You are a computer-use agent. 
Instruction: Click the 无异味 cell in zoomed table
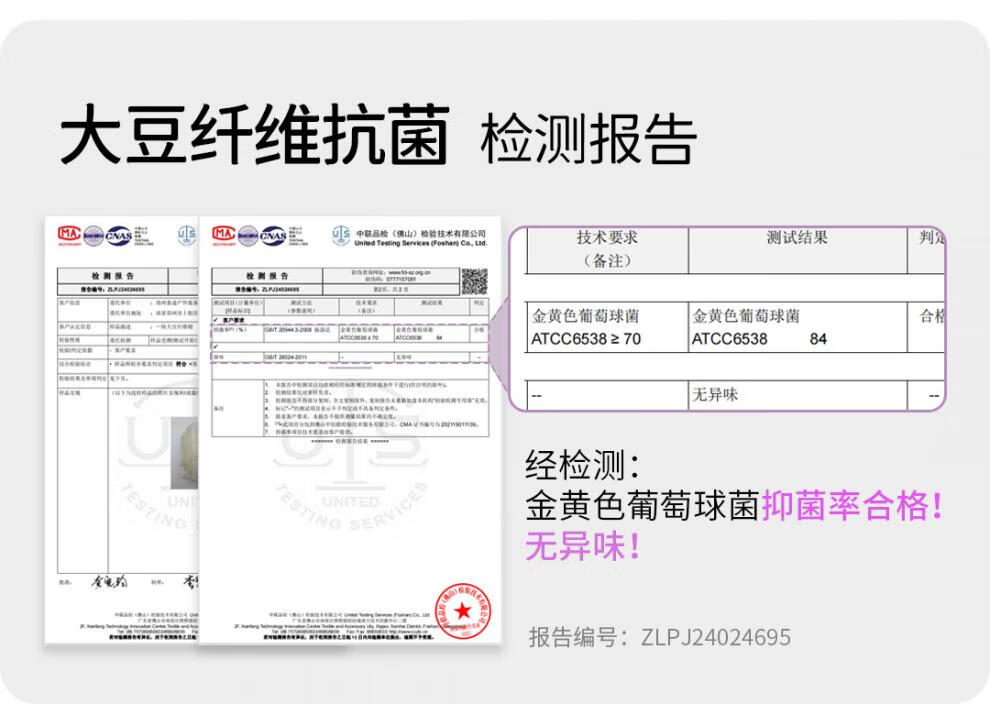pyautogui.click(x=715, y=395)
